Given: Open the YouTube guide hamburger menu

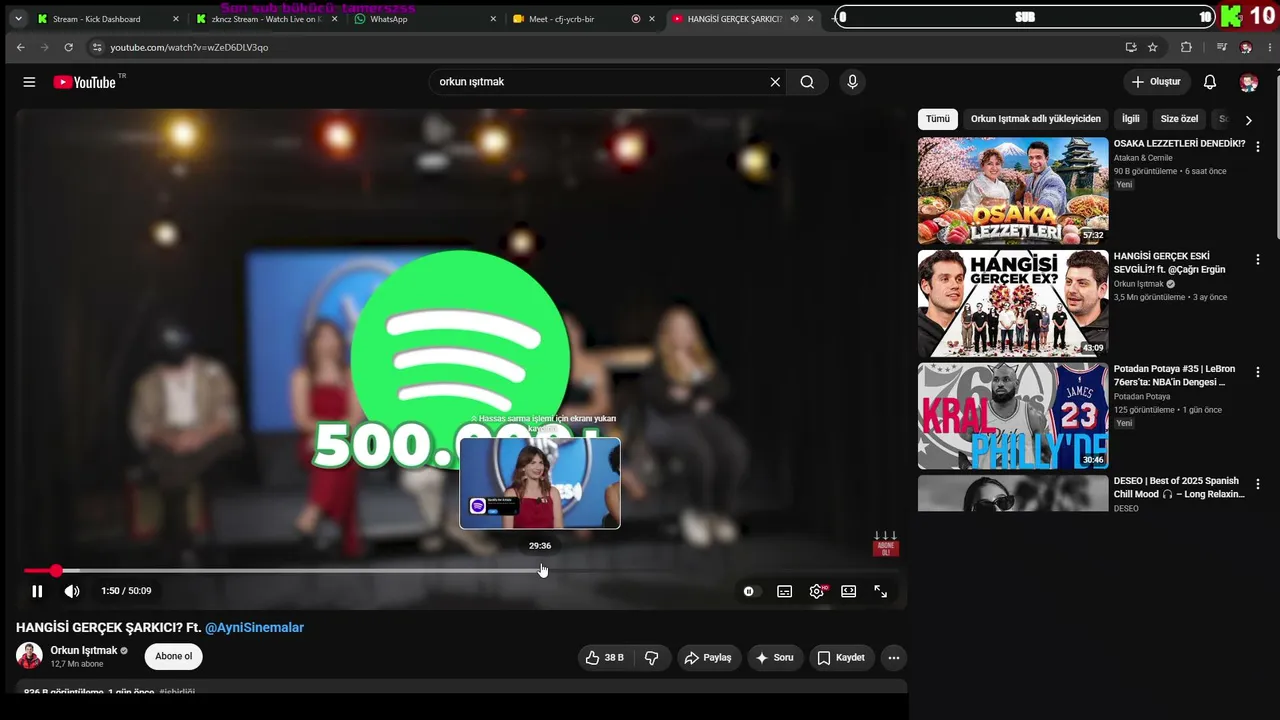Looking at the screenshot, I should (x=29, y=82).
